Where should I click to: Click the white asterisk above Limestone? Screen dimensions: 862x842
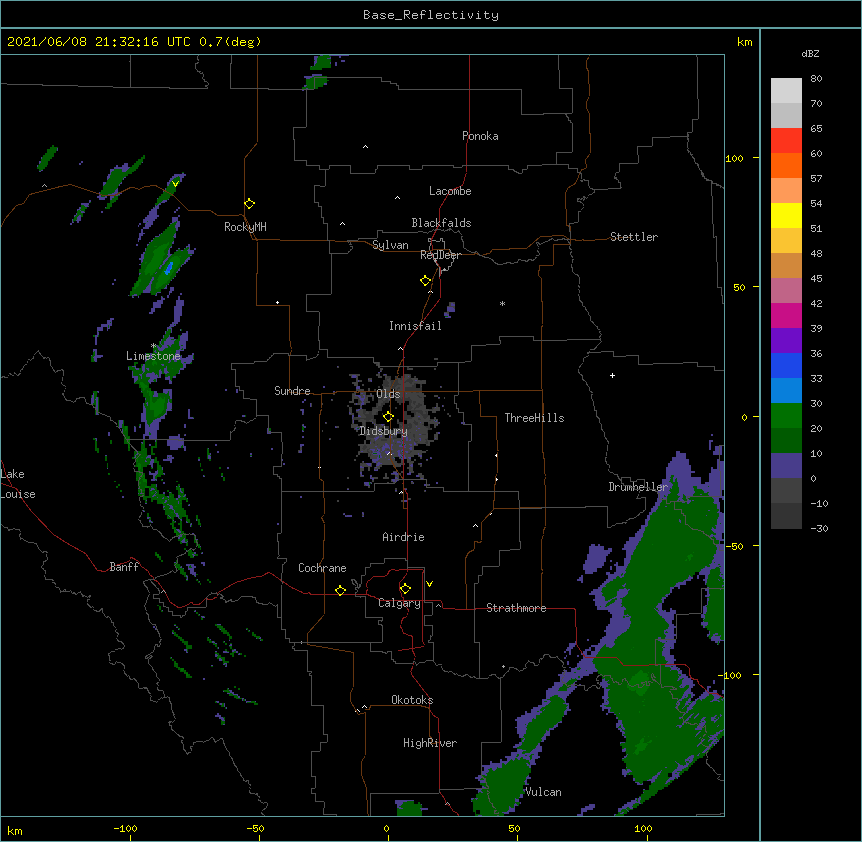tap(153, 346)
